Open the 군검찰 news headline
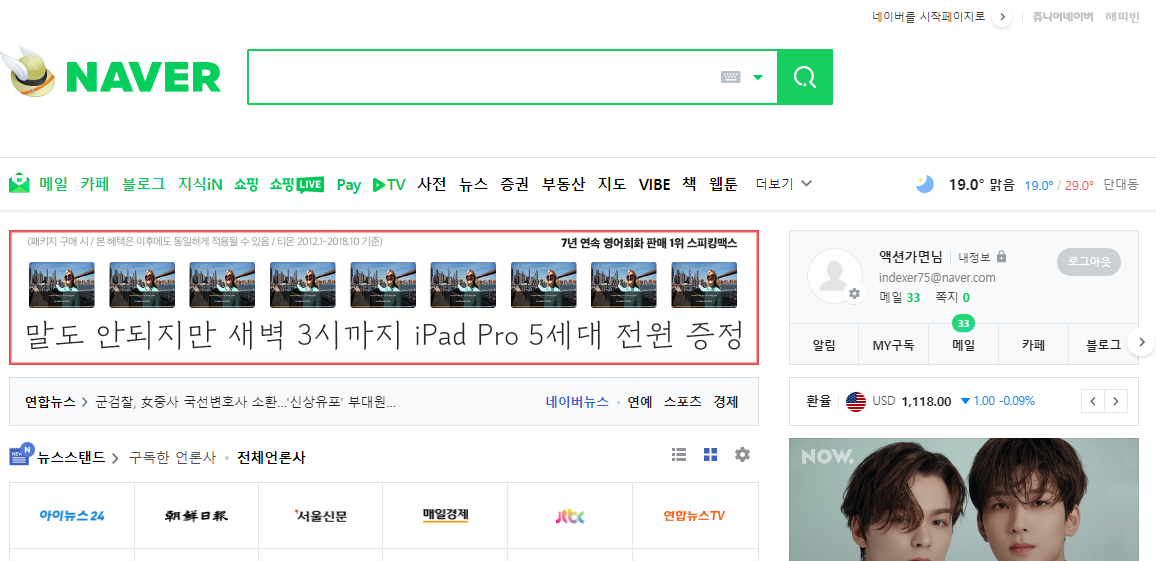 246,403
